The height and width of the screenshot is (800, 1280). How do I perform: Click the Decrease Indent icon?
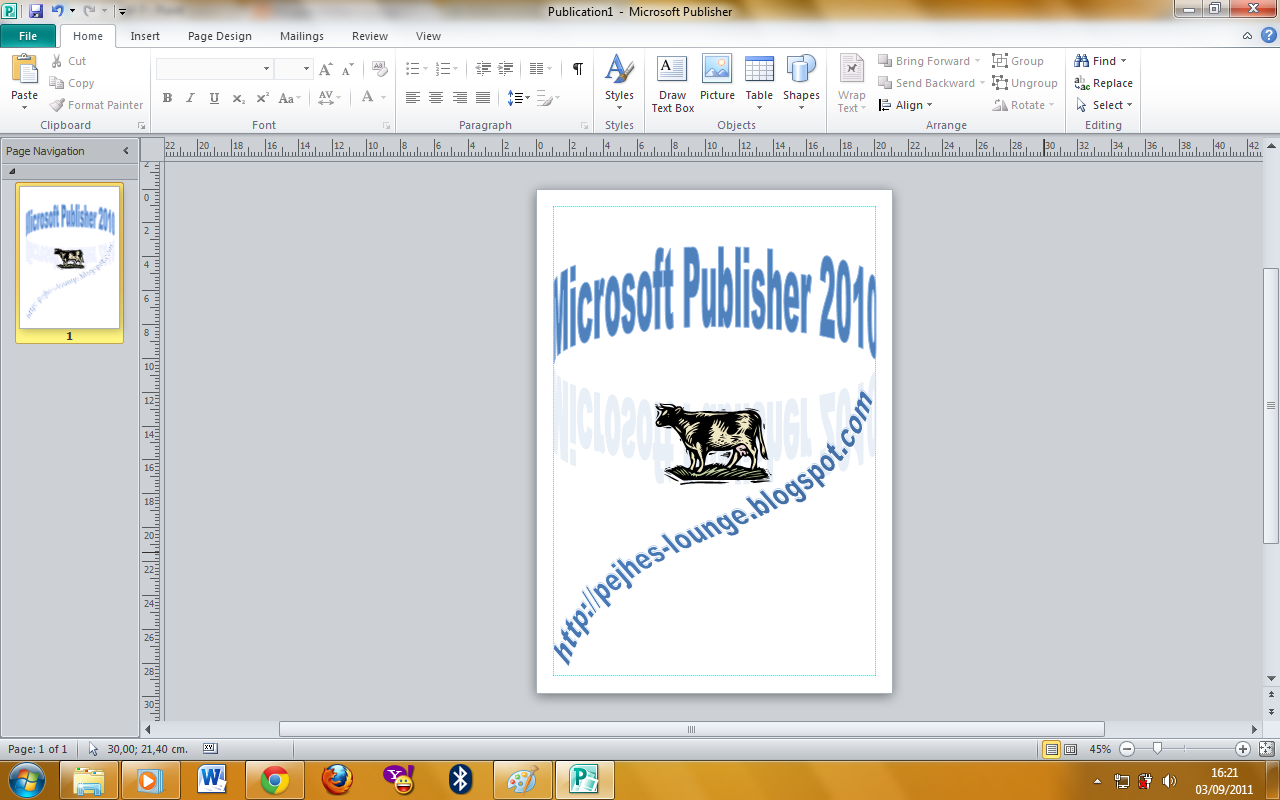(483, 69)
